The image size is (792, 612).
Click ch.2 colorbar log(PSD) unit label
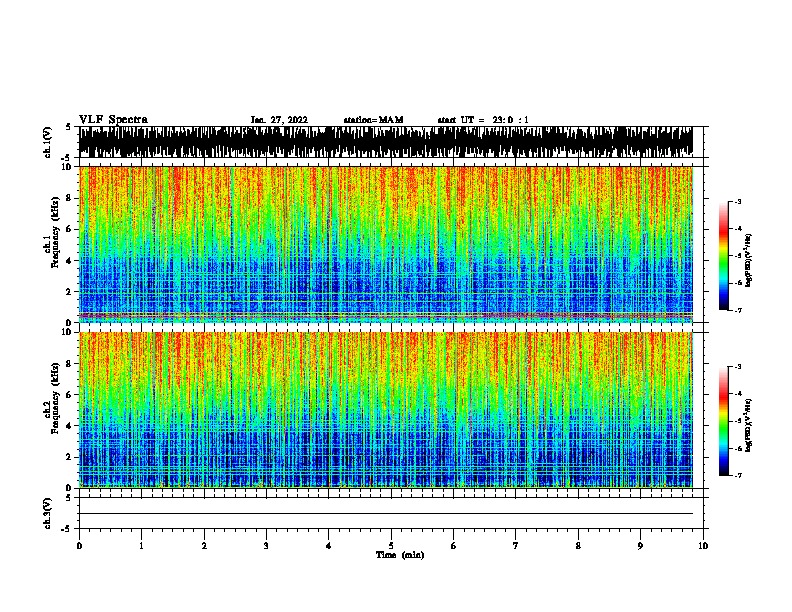click(749, 425)
